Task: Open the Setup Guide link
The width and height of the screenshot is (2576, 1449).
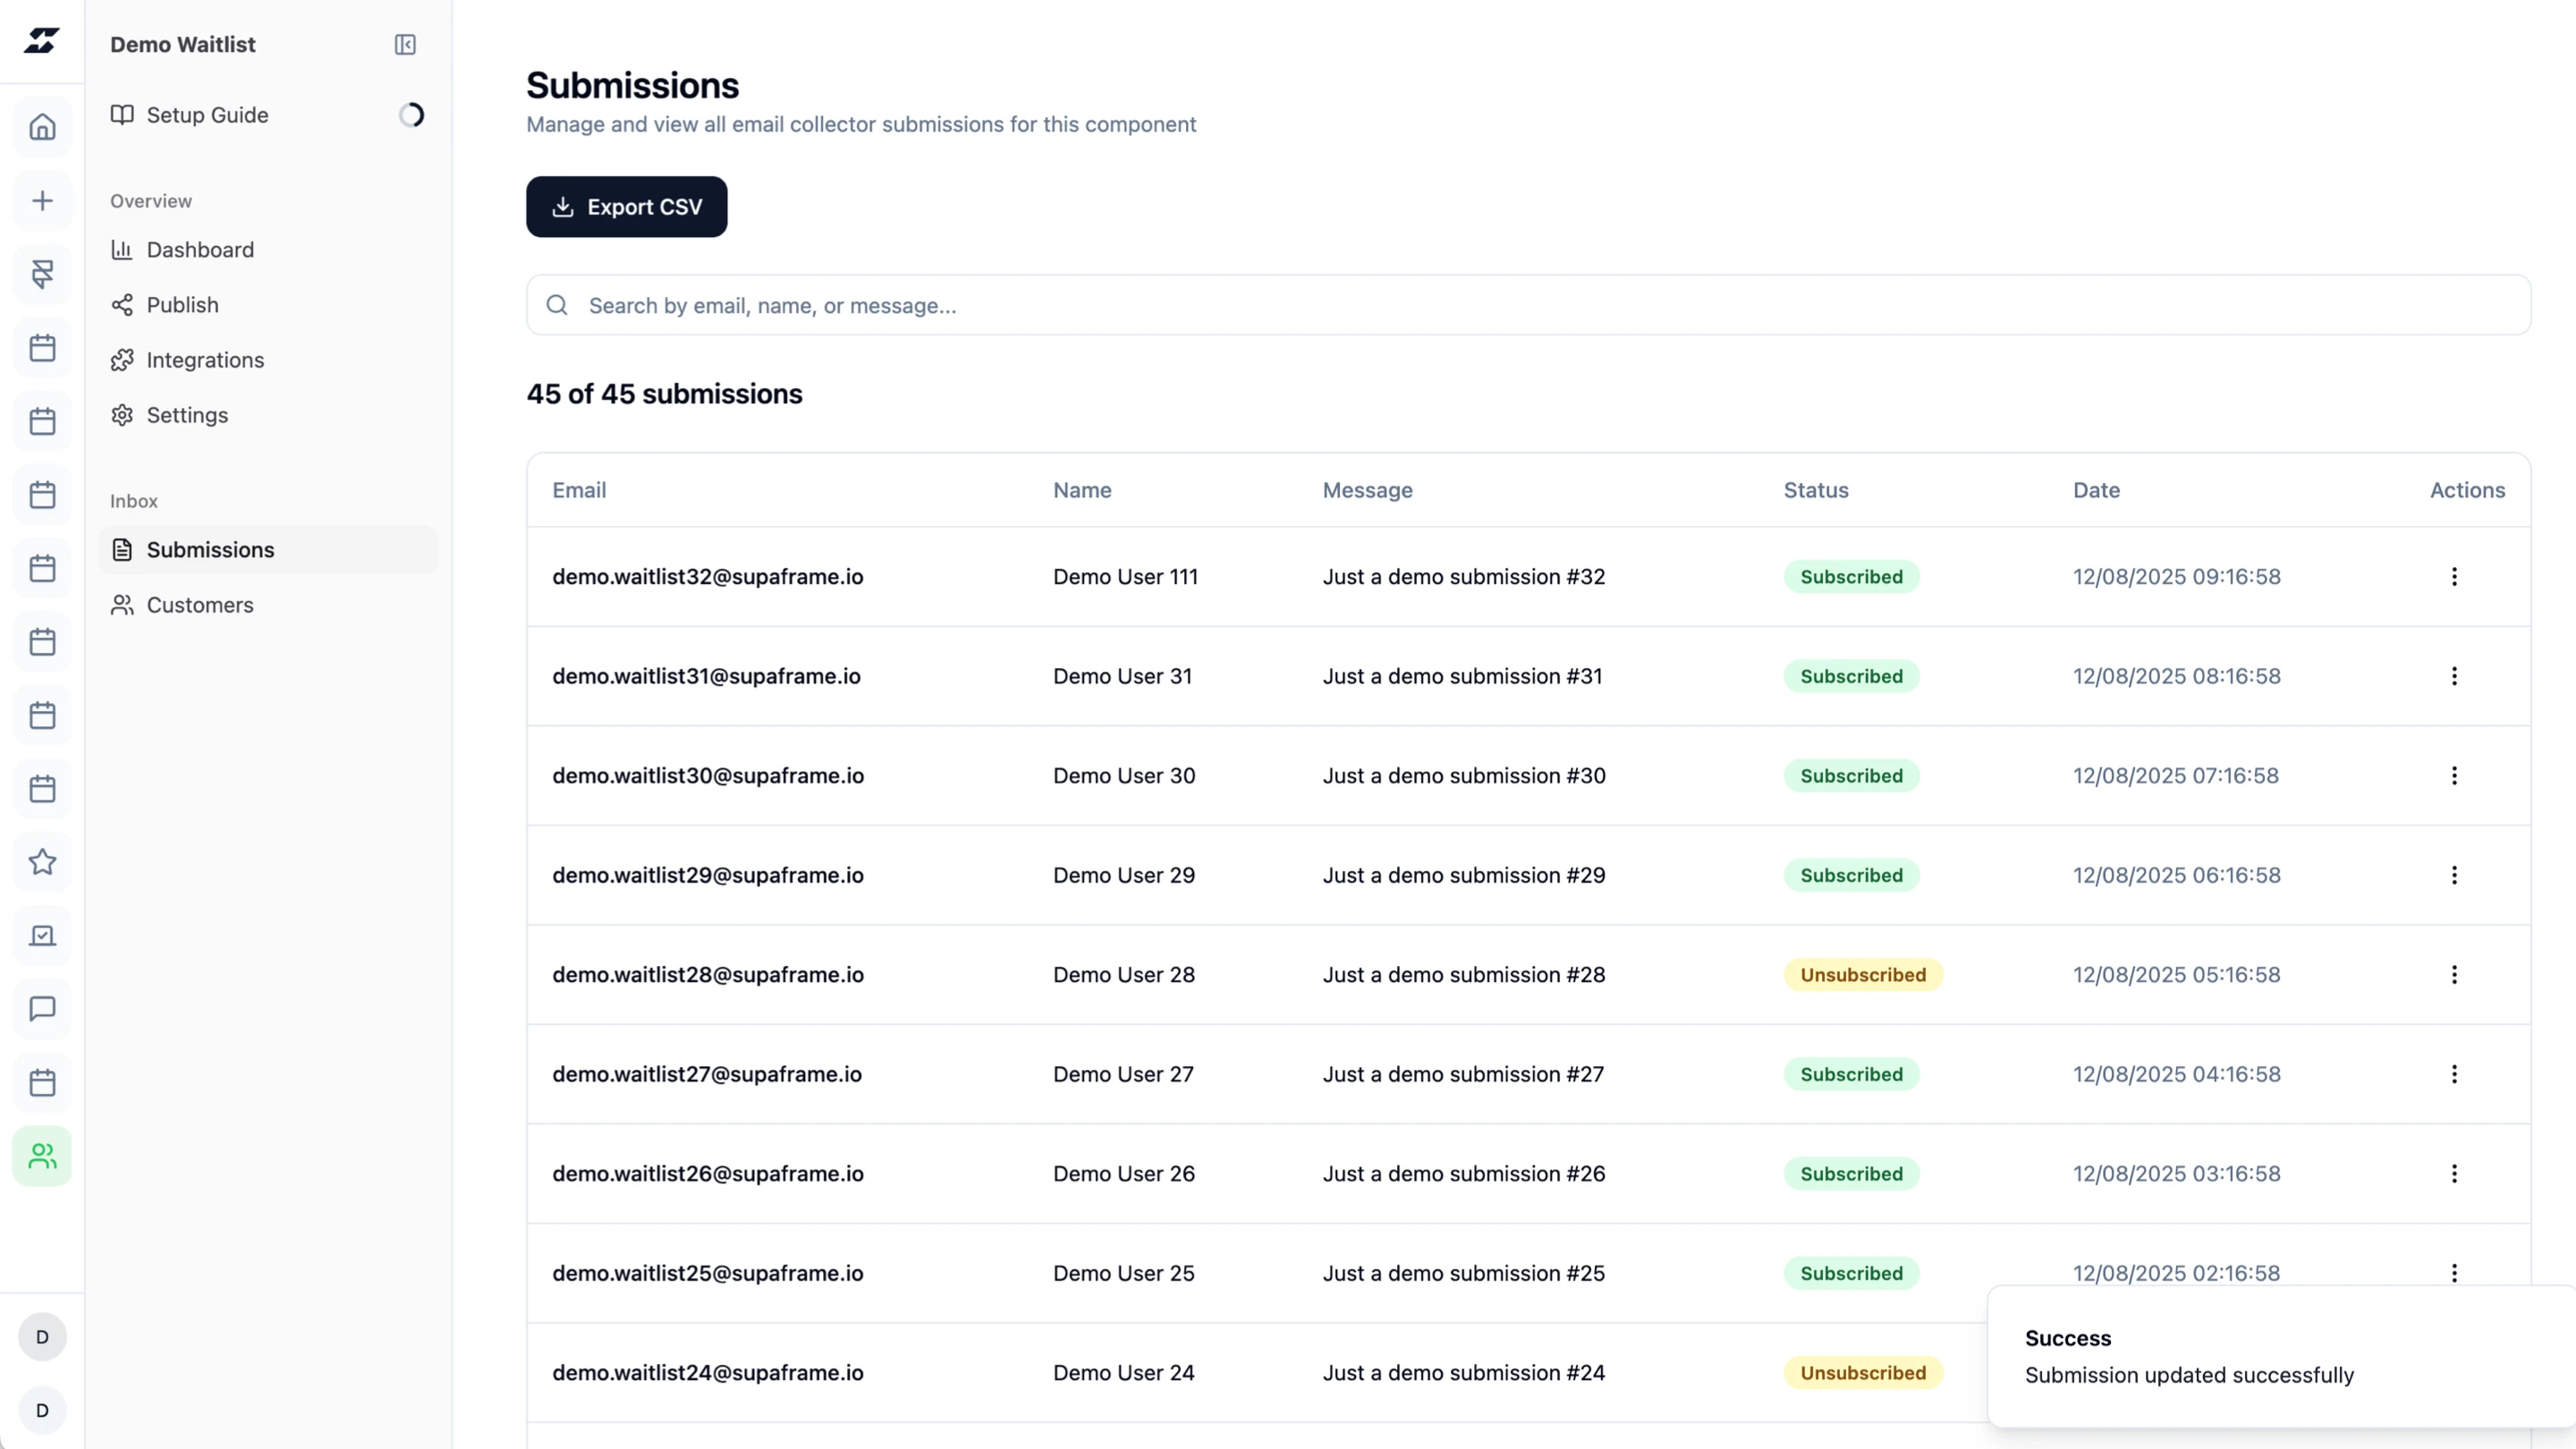Action: point(206,115)
